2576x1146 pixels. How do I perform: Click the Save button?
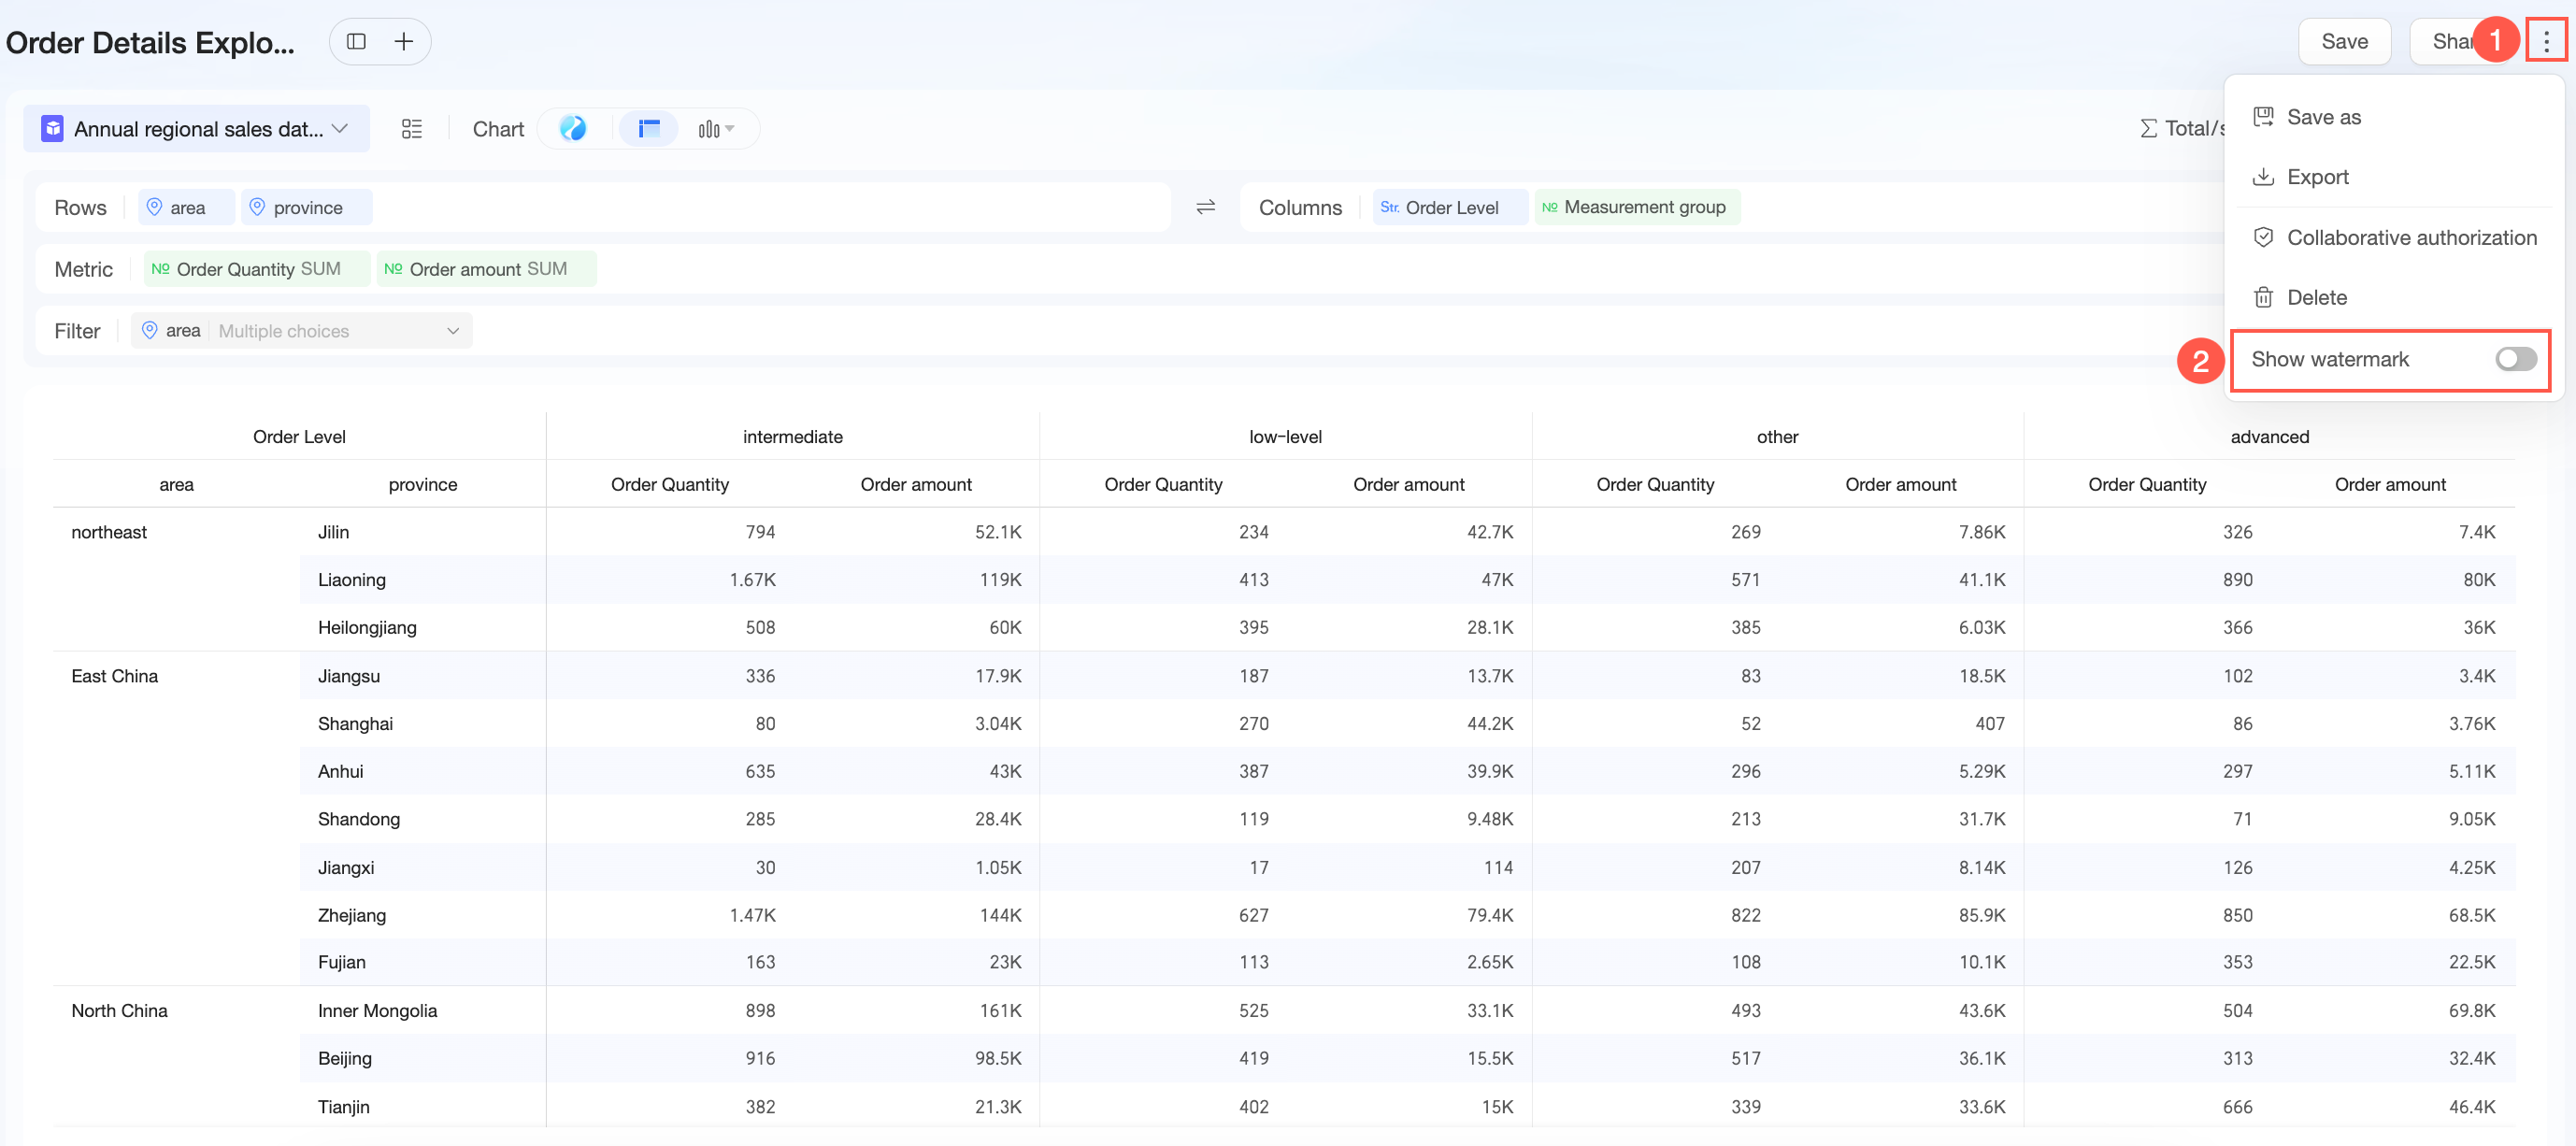2344,42
